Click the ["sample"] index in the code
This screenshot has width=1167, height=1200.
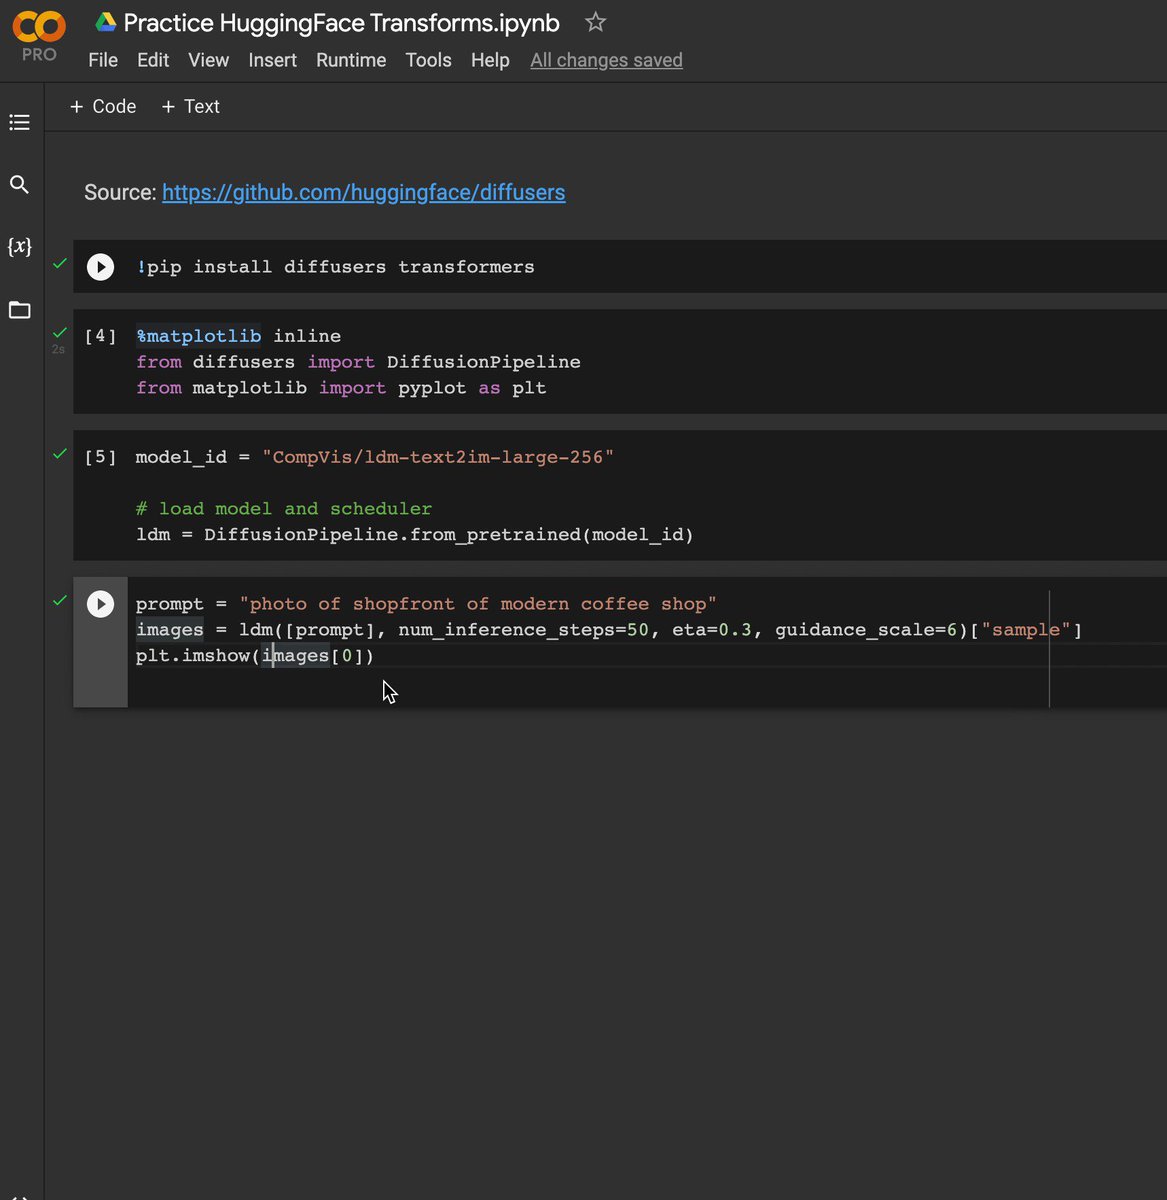point(1026,630)
